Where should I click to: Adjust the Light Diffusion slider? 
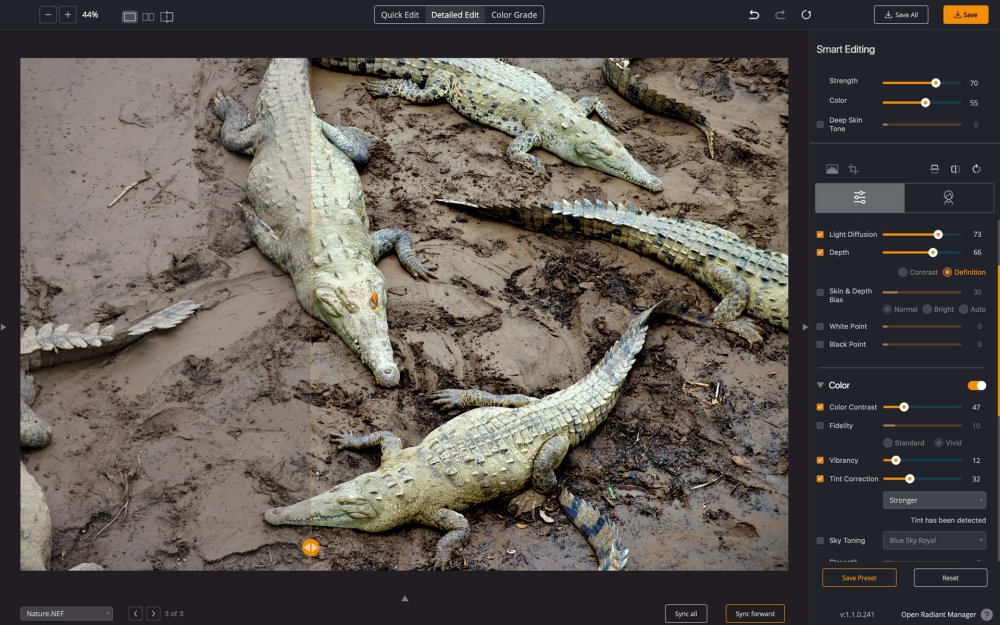(x=922, y=235)
